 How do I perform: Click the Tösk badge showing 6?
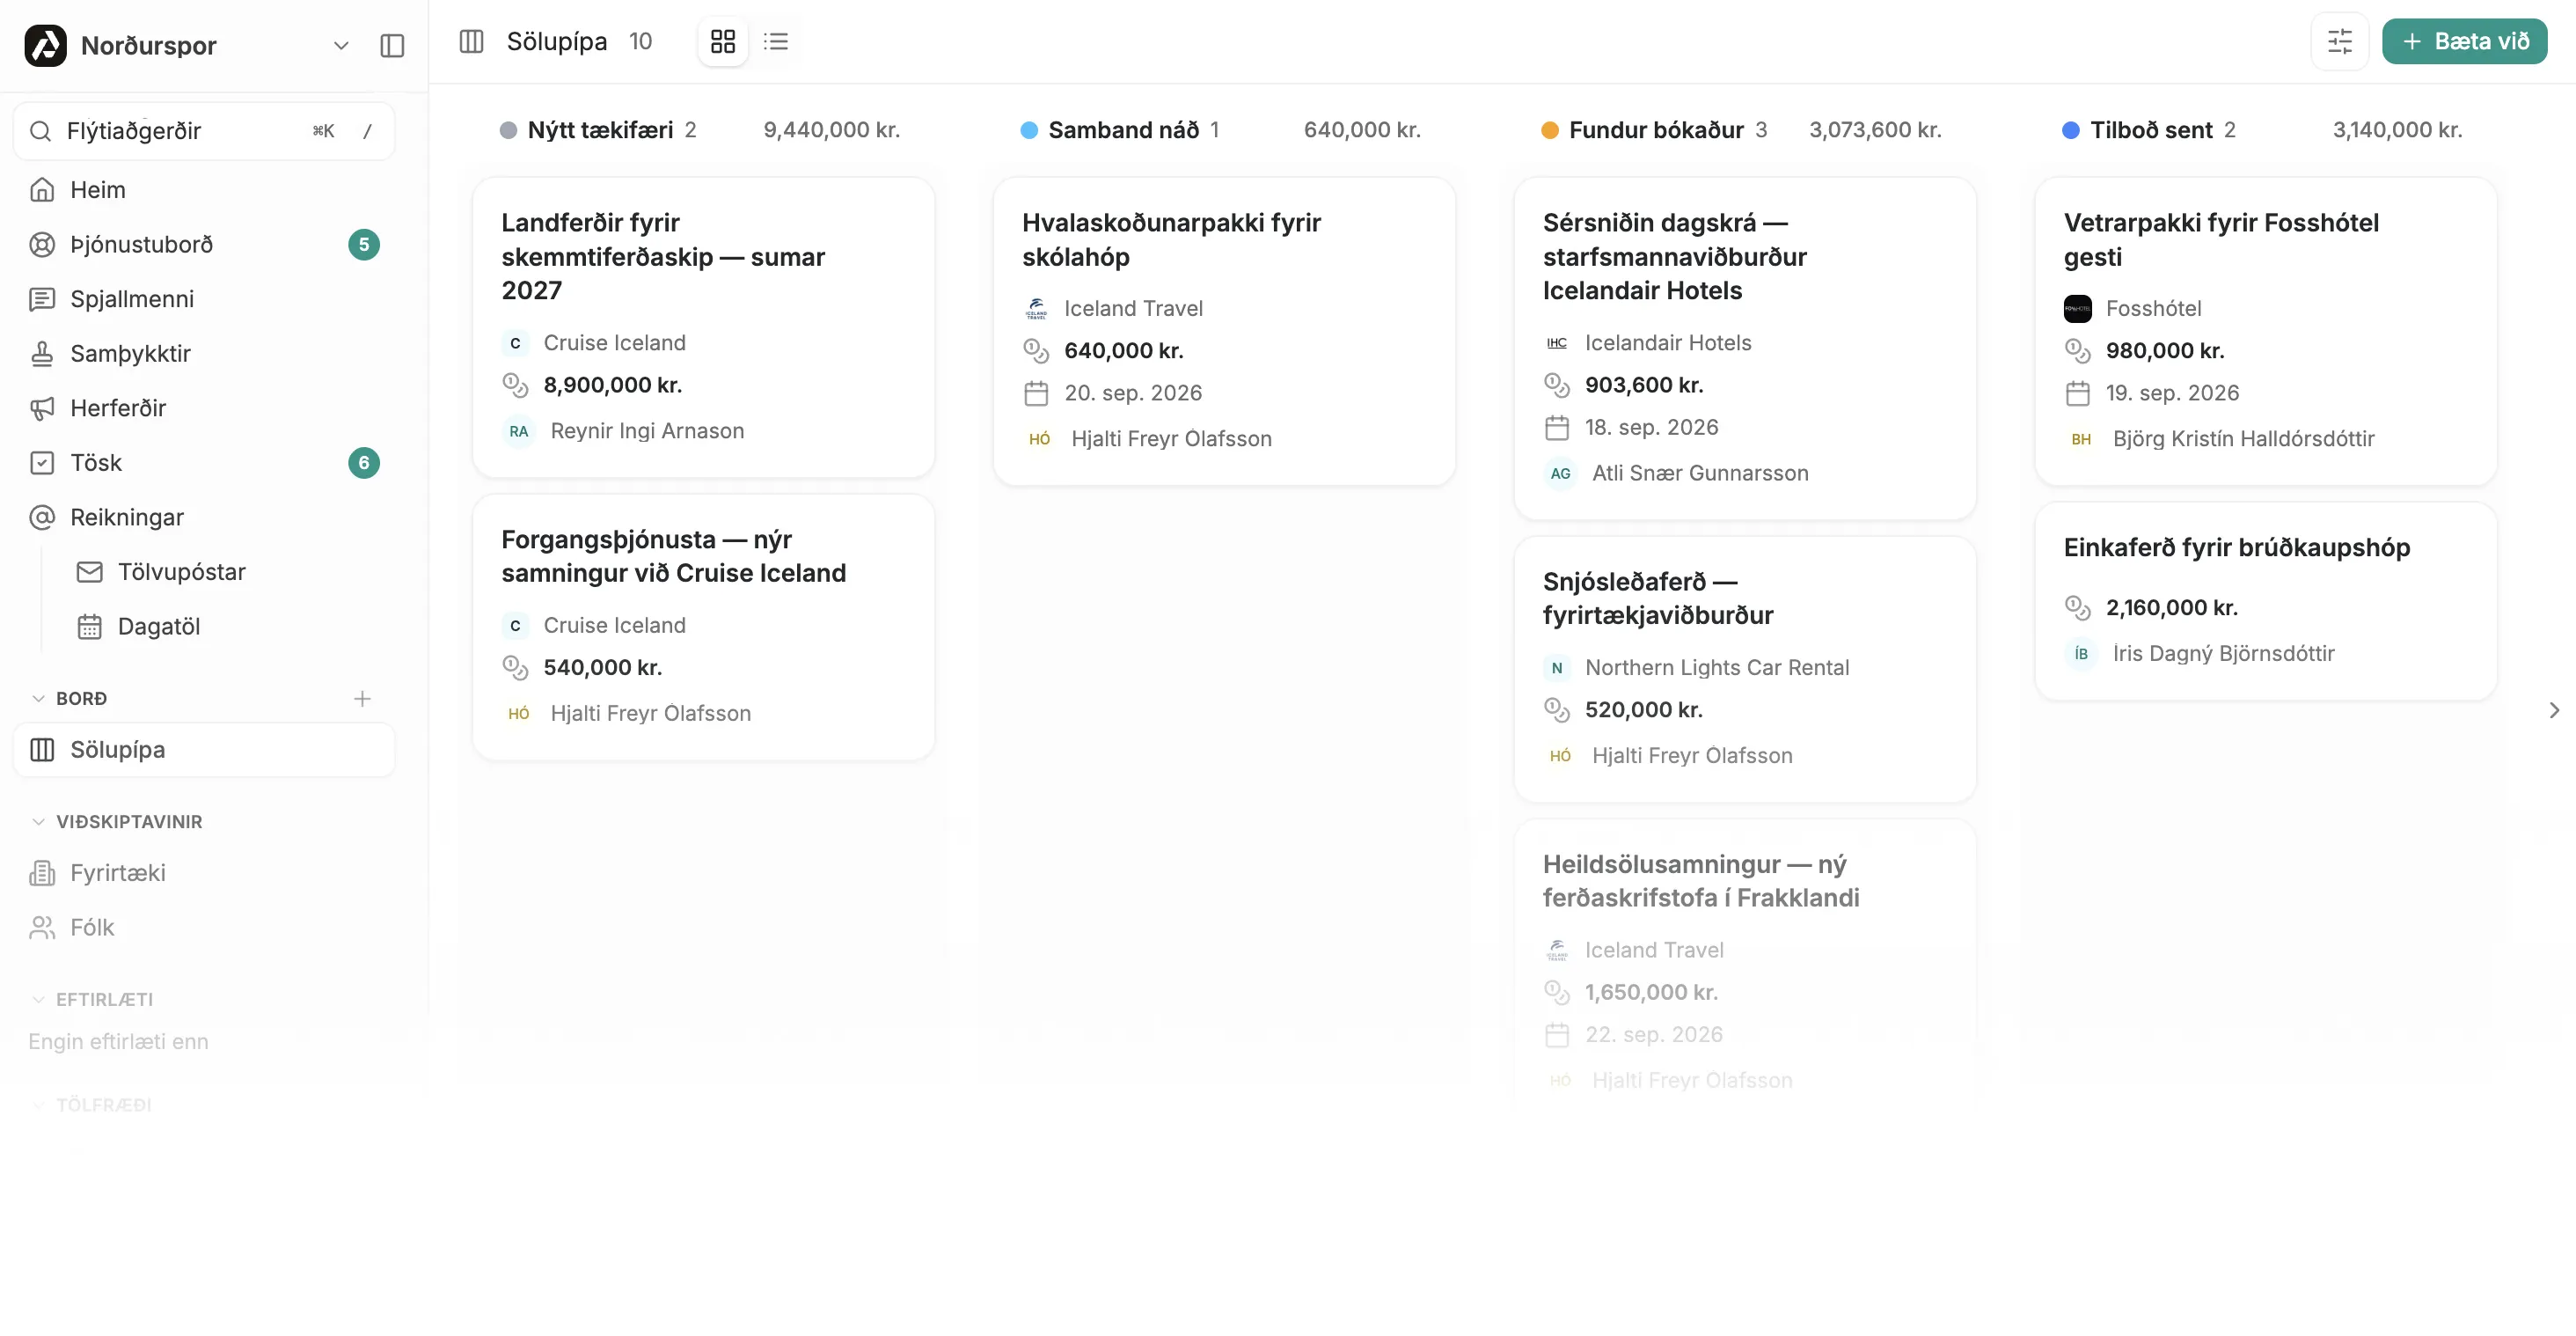364,463
